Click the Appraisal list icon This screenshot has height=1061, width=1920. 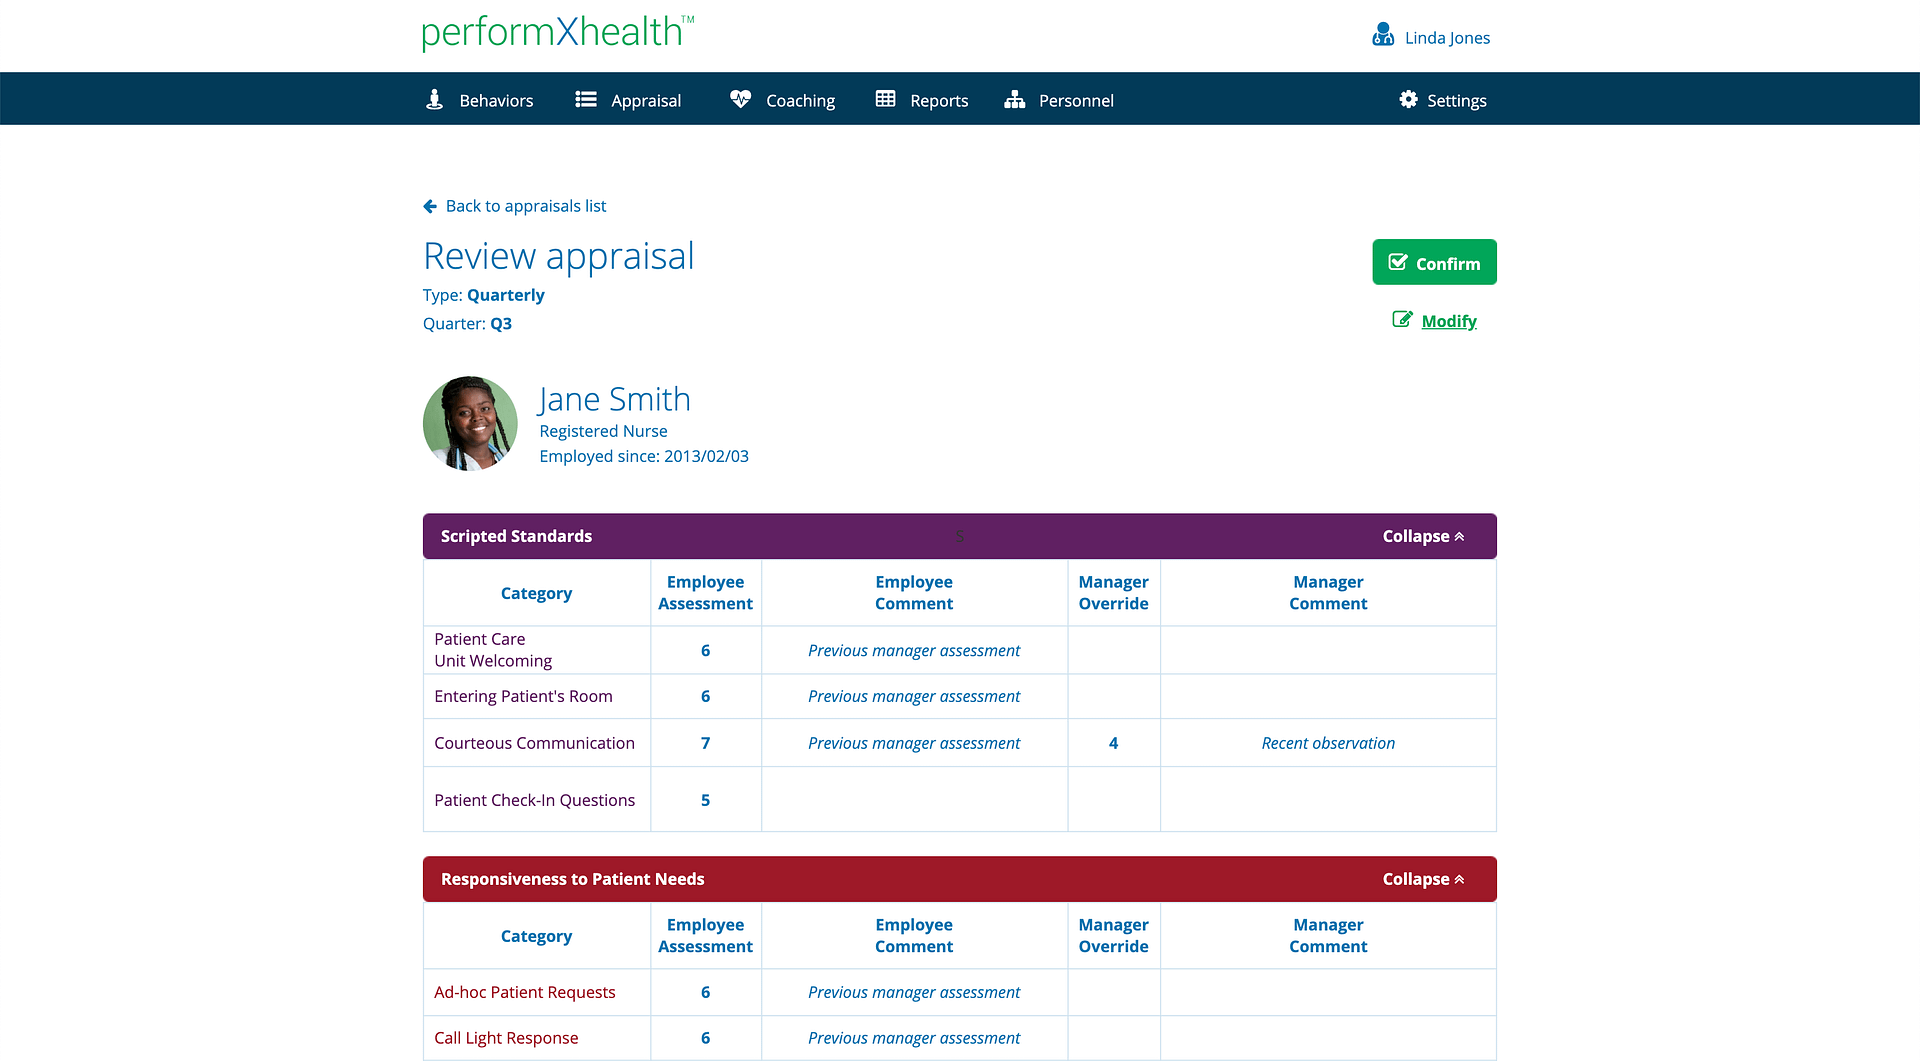(x=586, y=99)
